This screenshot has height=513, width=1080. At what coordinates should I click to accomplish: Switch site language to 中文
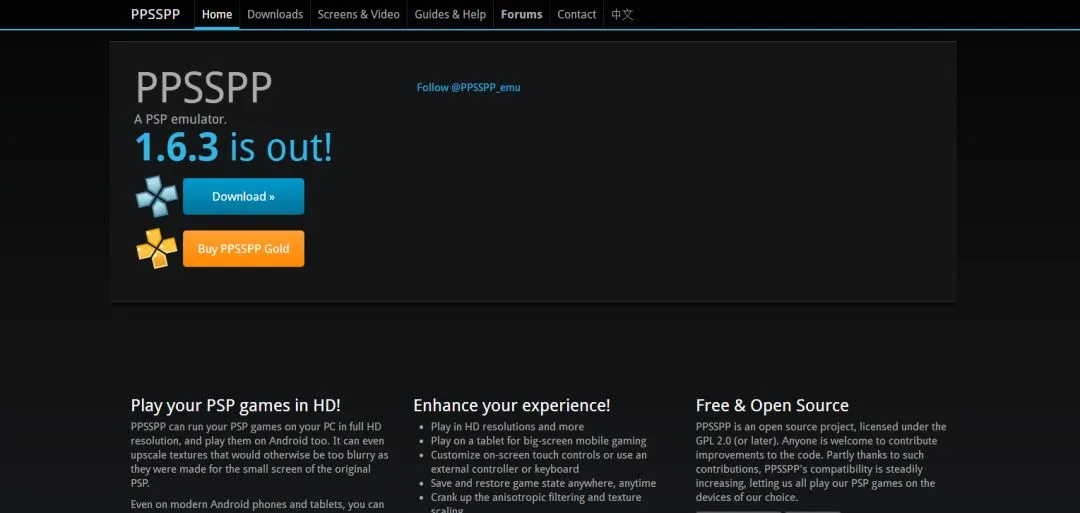coord(622,14)
